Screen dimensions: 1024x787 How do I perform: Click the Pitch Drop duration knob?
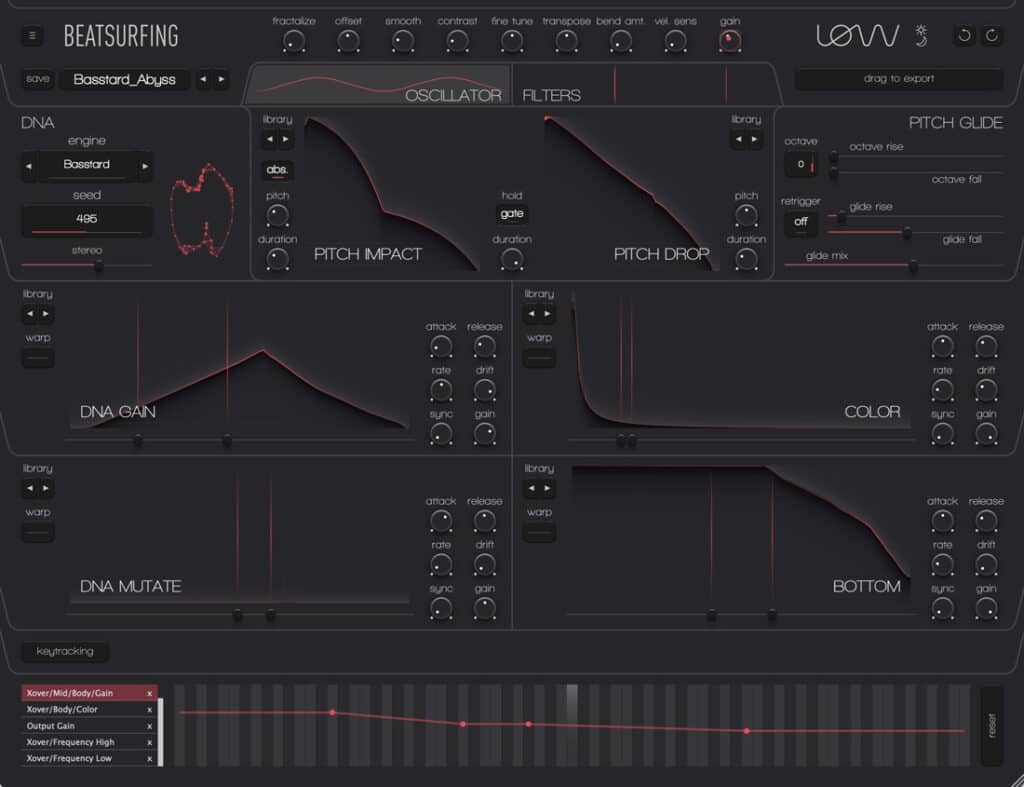tap(746, 259)
